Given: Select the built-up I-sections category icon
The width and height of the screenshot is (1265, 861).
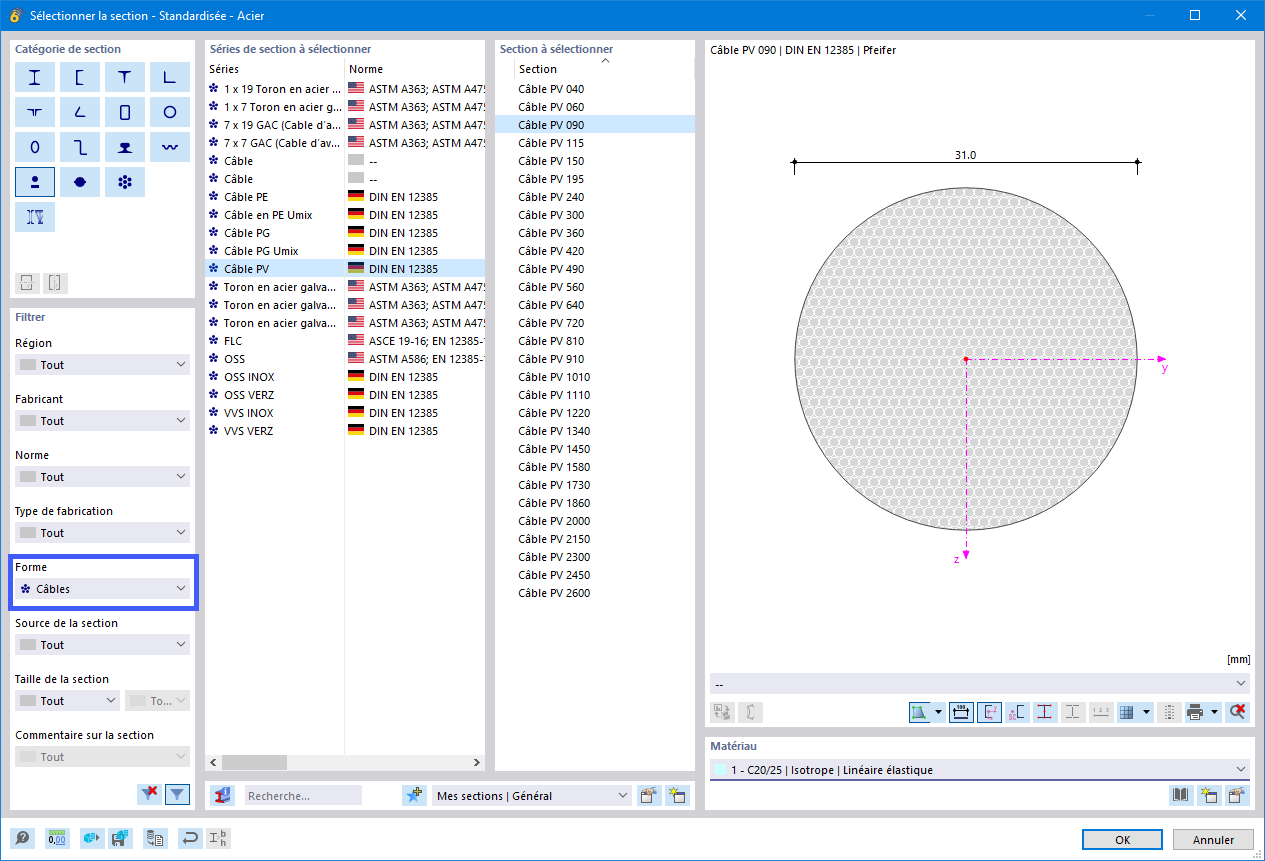Looking at the screenshot, I should [35, 217].
